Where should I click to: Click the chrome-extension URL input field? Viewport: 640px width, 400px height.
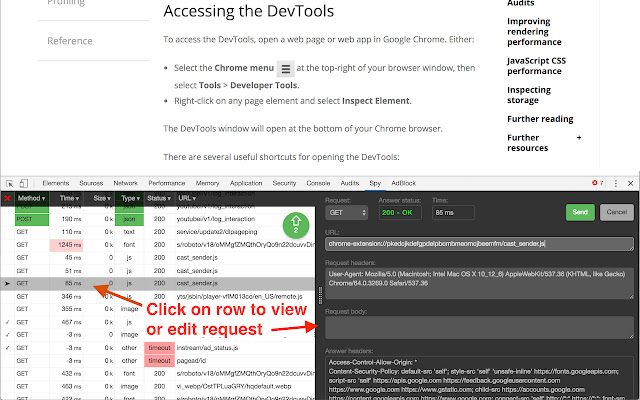click(479, 244)
